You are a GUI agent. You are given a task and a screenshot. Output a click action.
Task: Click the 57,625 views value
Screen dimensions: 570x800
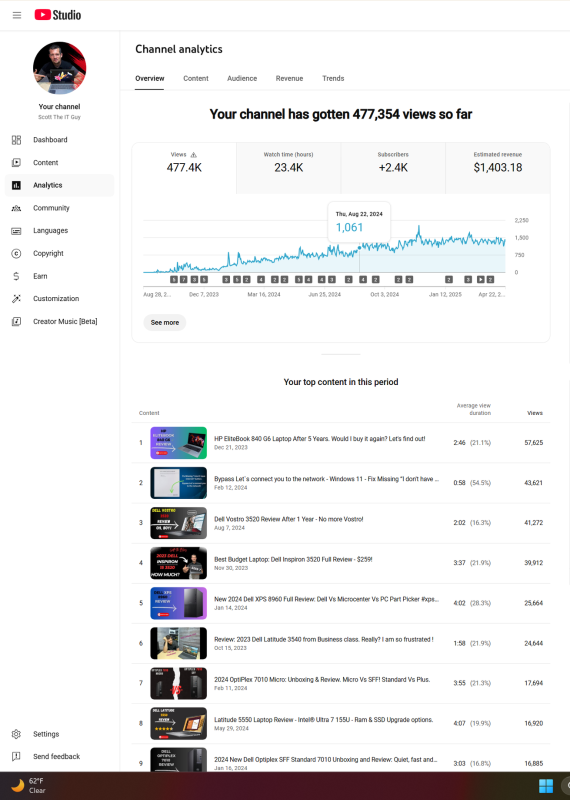click(533, 443)
